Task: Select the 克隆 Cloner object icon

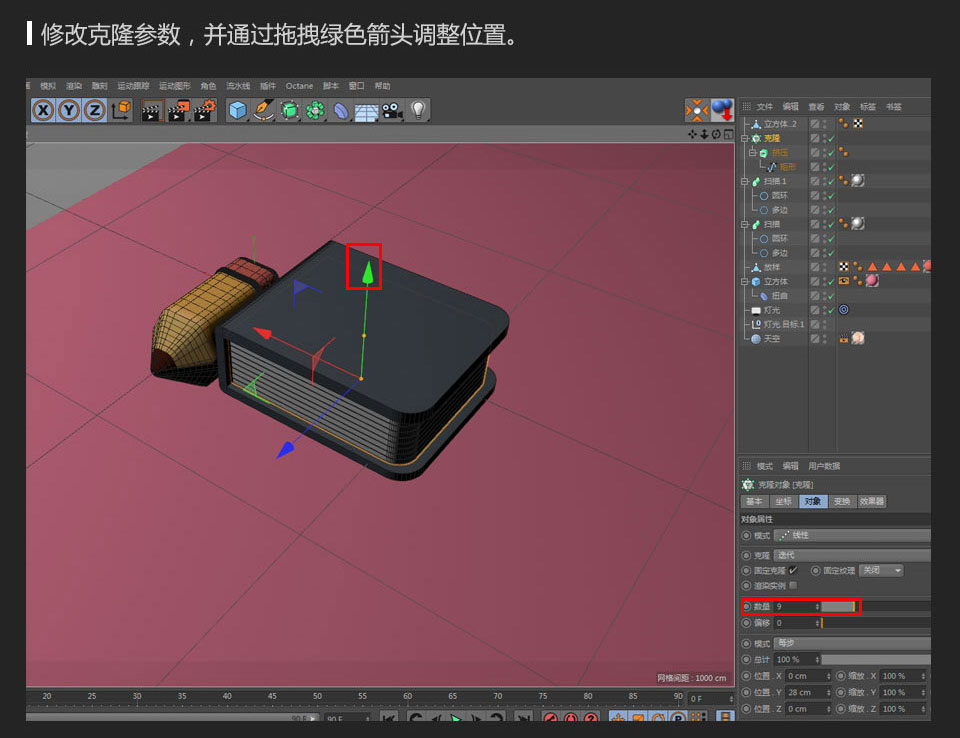Action: pyautogui.click(x=756, y=139)
